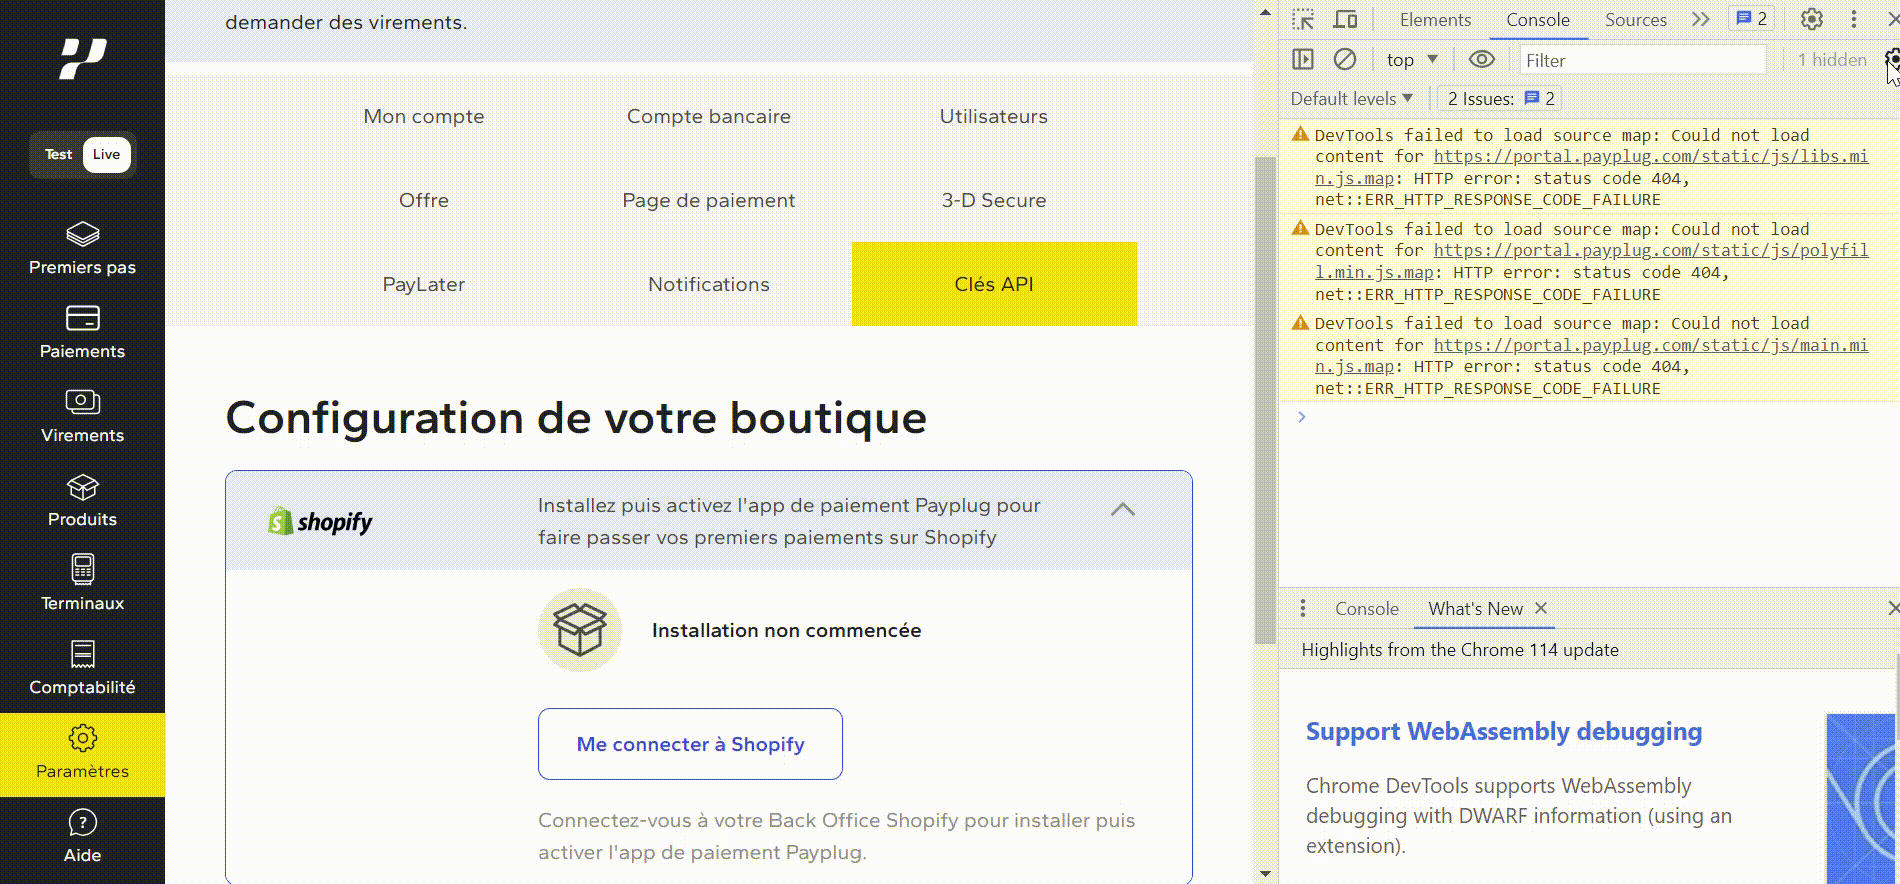
Task: Select What's New drawer tab
Action: tap(1475, 608)
